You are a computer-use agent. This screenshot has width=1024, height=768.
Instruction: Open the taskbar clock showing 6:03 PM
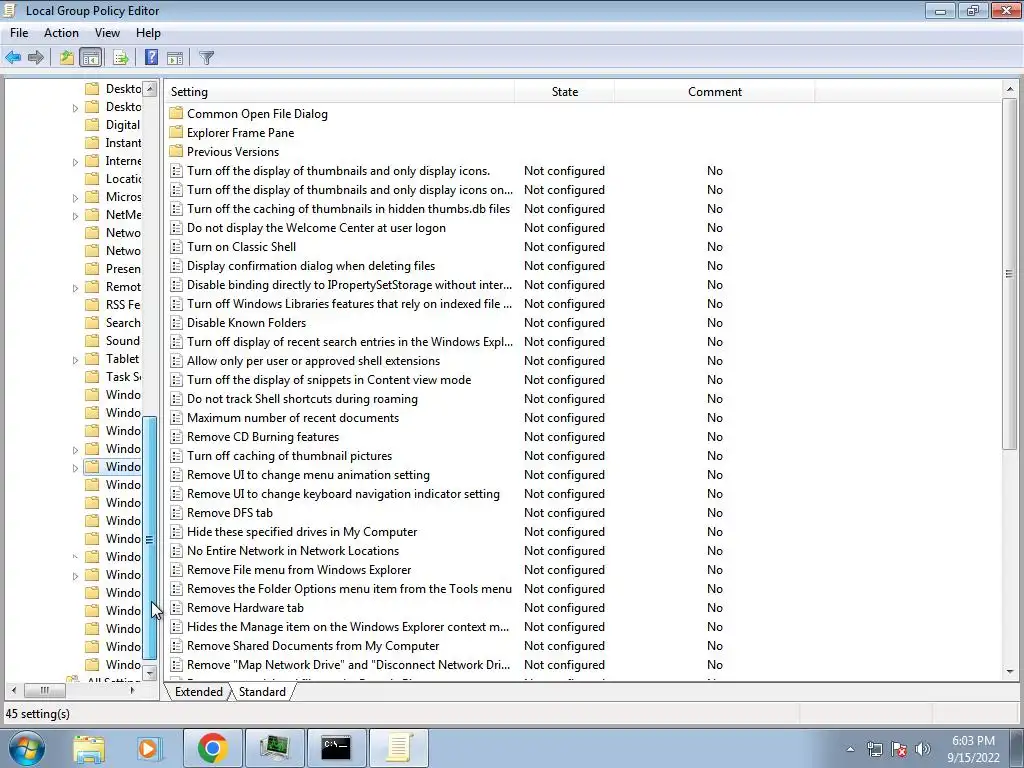(973, 749)
